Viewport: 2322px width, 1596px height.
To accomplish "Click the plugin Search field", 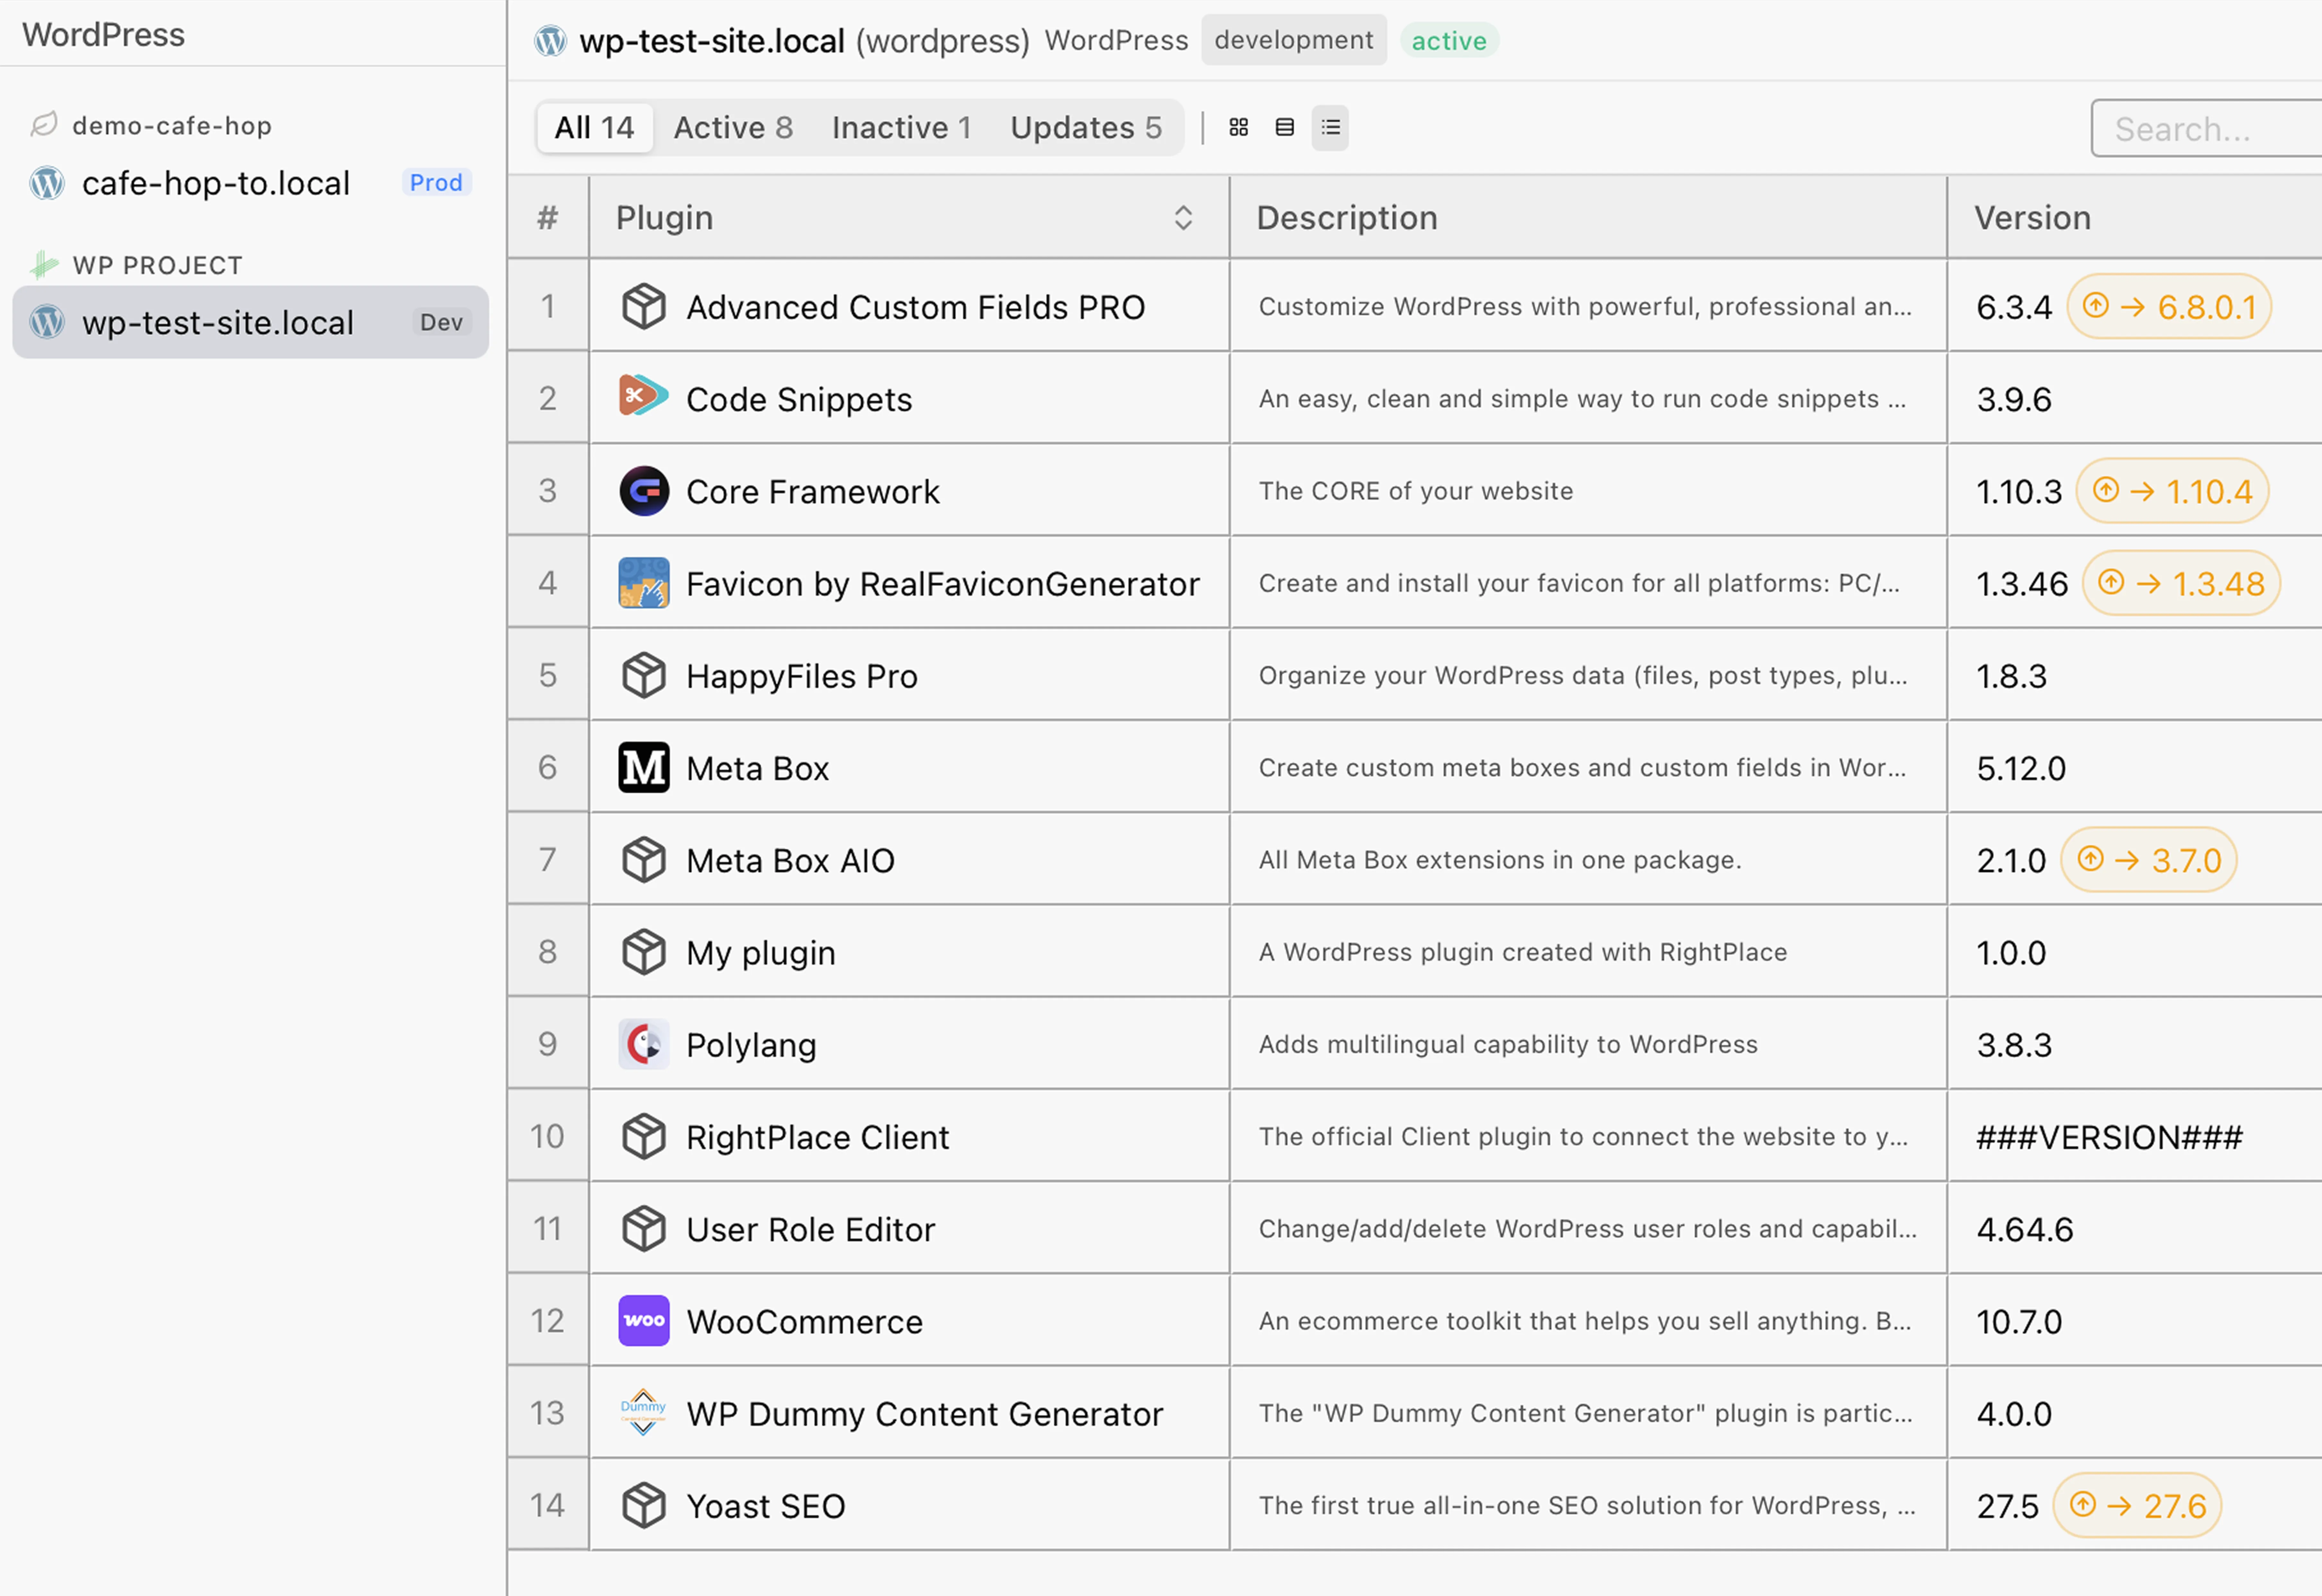I will pos(2207,128).
